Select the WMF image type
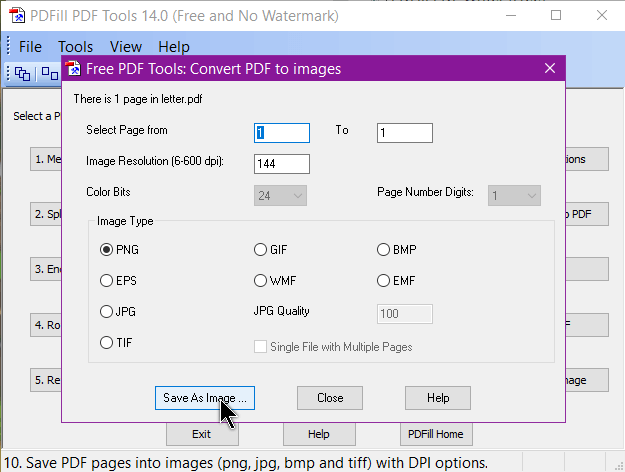 (275, 281)
